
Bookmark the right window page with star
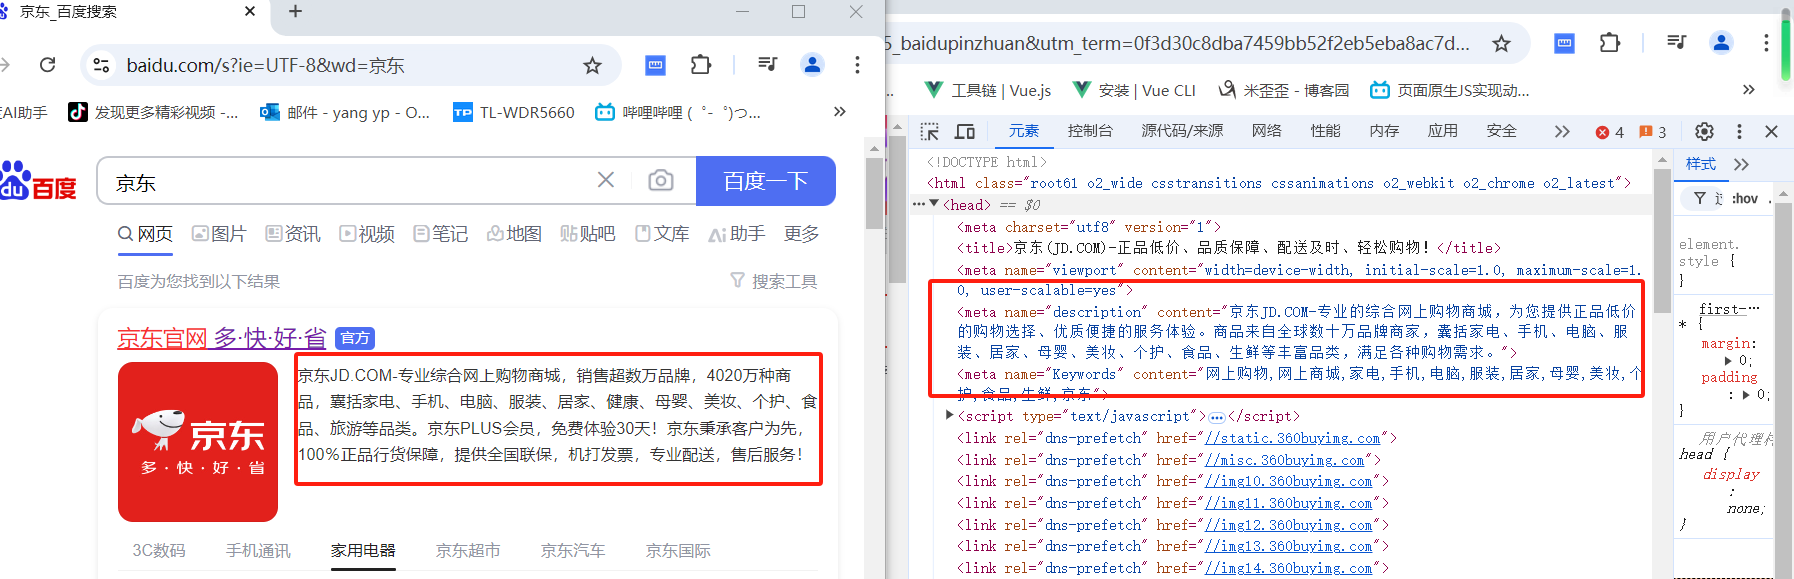(1501, 43)
